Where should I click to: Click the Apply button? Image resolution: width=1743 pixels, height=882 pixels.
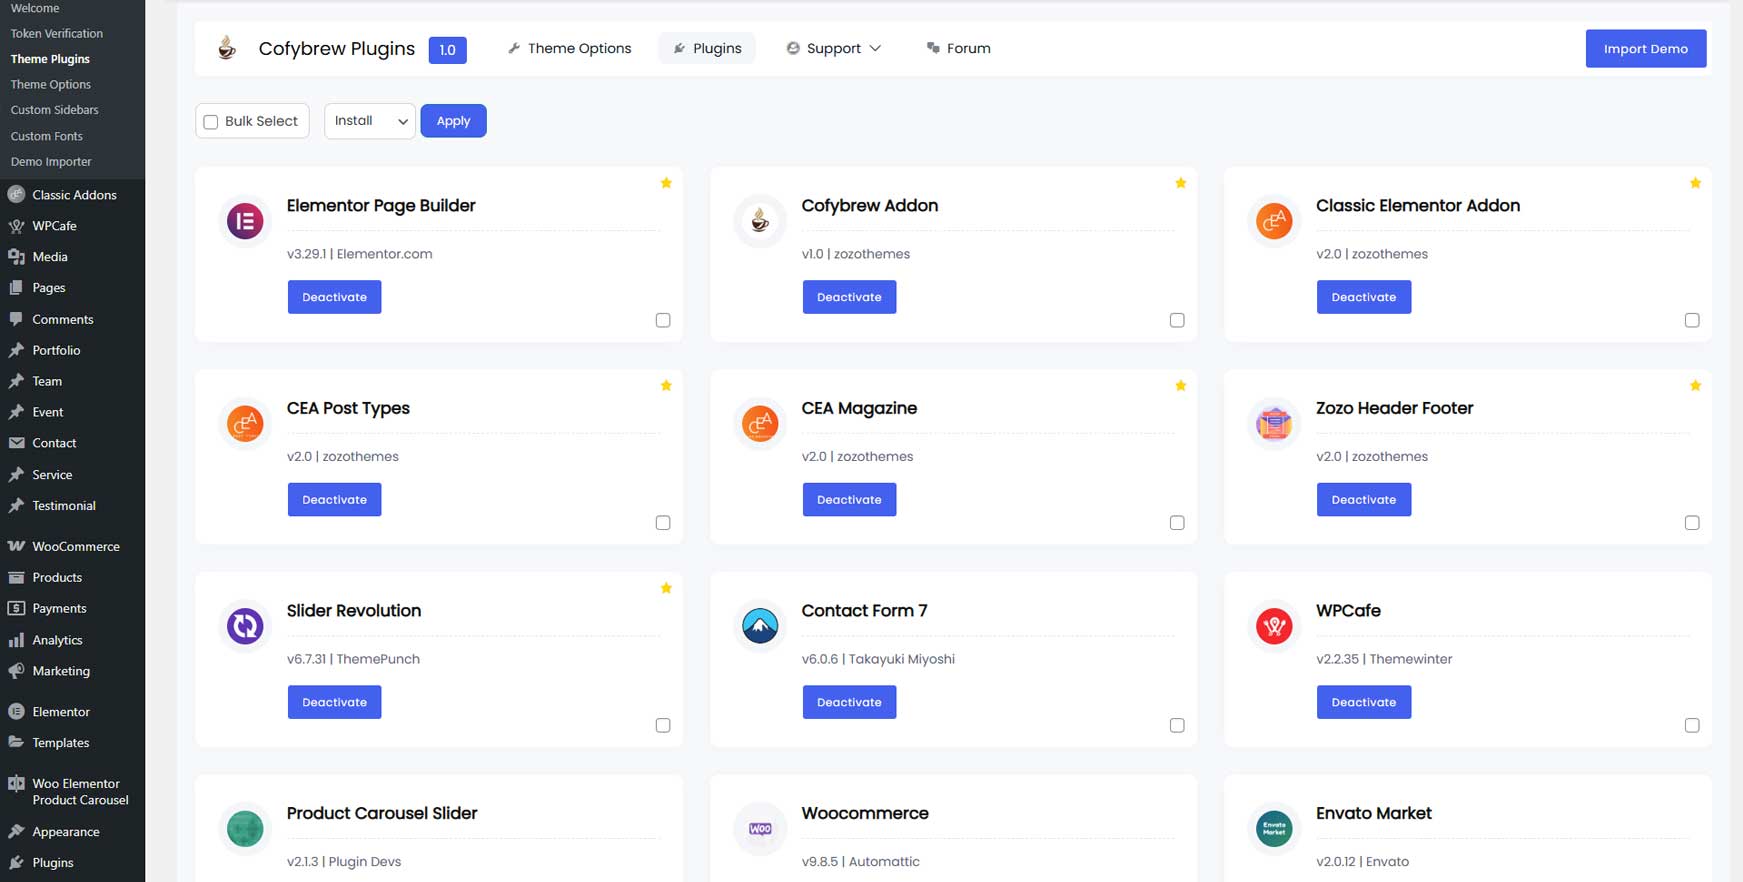(x=453, y=121)
